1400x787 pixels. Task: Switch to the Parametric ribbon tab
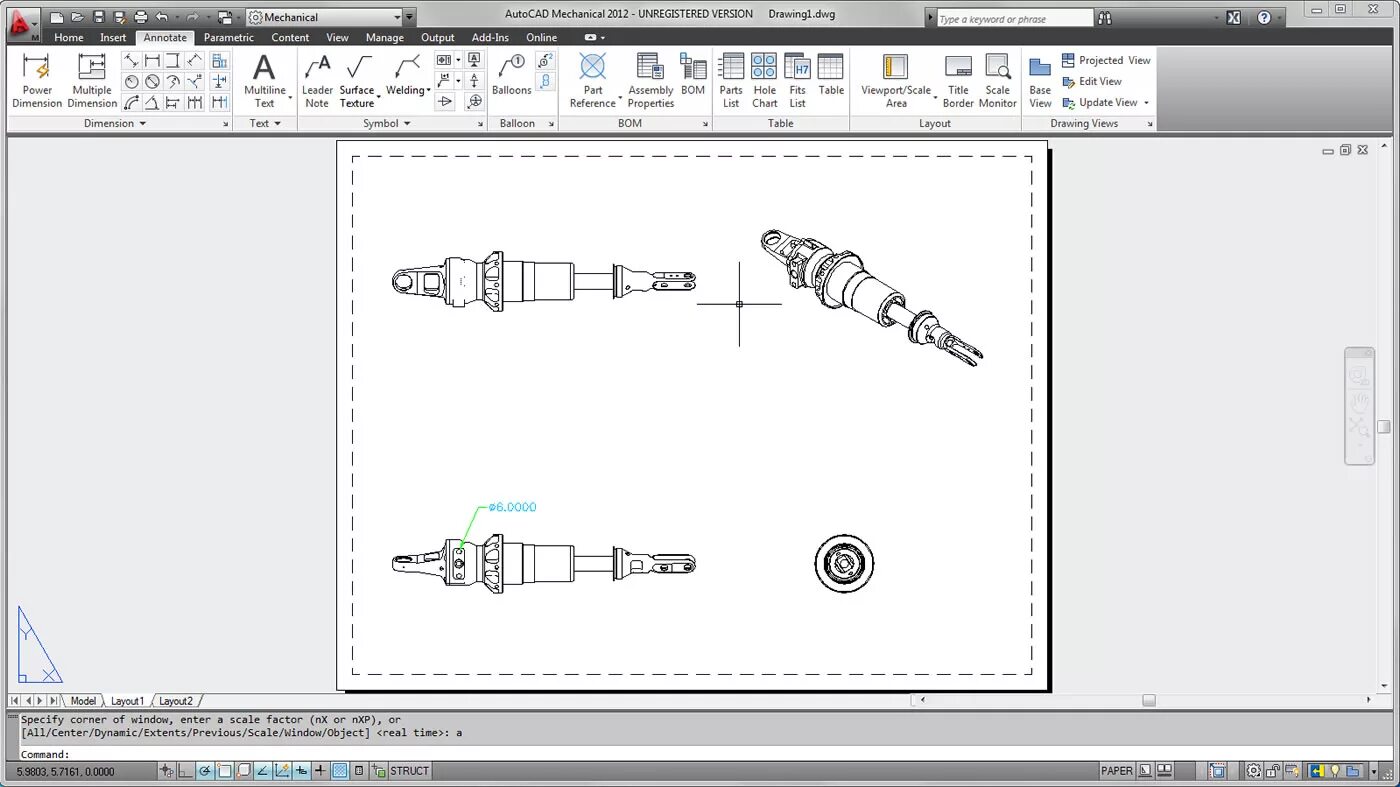(229, 37)
